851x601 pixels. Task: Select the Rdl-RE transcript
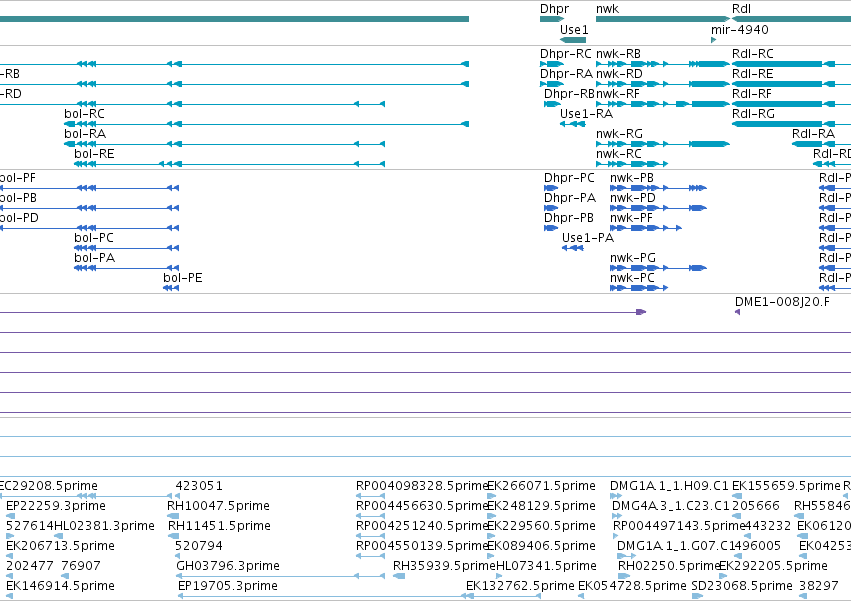(753, 74)
